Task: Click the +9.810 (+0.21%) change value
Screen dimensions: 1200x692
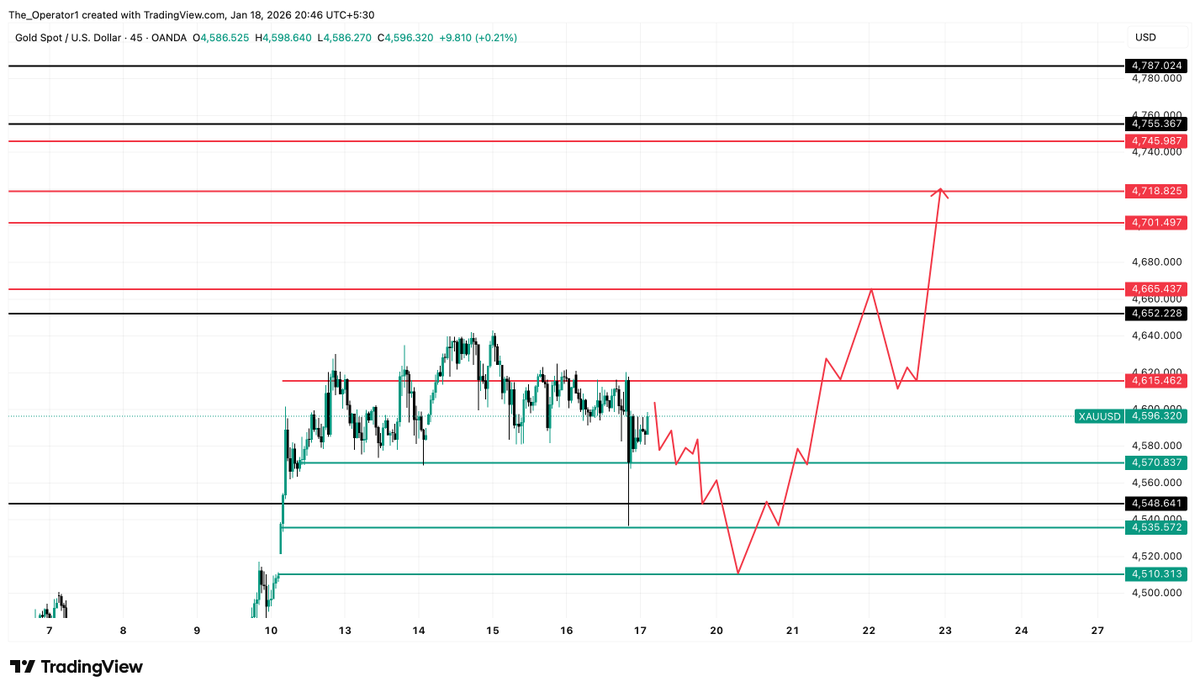Action: coord(479,38)
